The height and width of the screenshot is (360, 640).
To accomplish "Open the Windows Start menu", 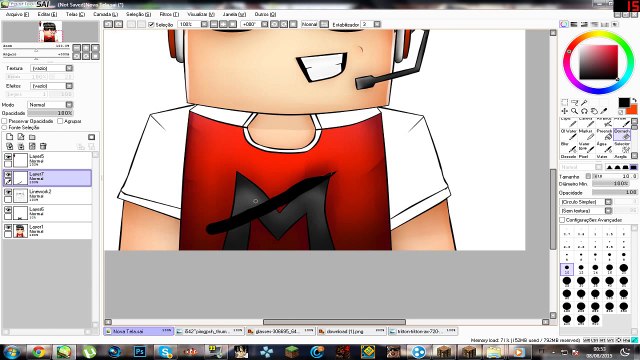I will coord(12,351).
